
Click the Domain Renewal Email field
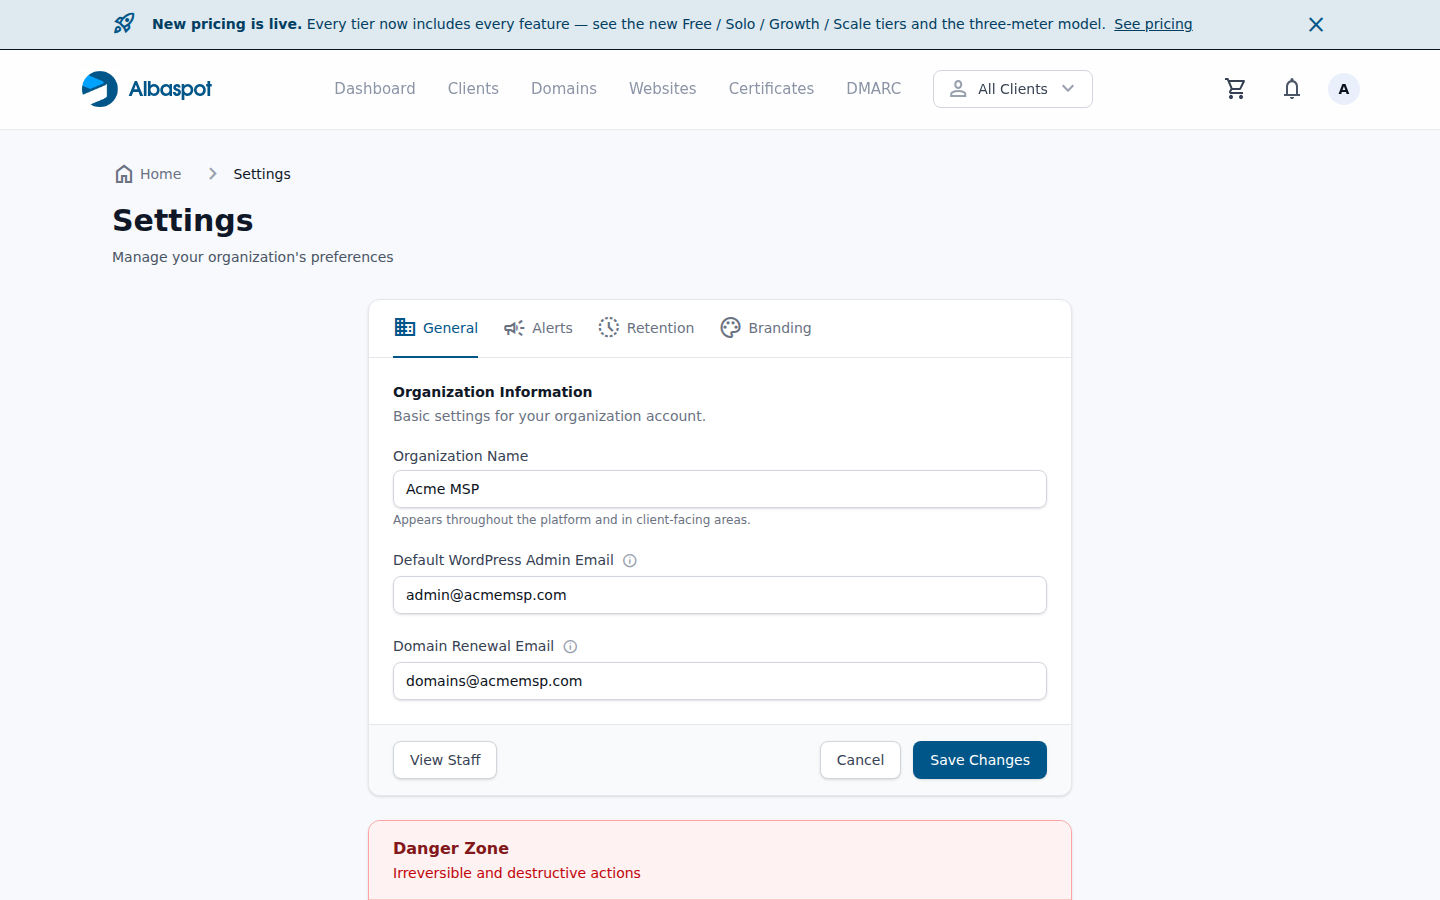click(x=720, y=681)
